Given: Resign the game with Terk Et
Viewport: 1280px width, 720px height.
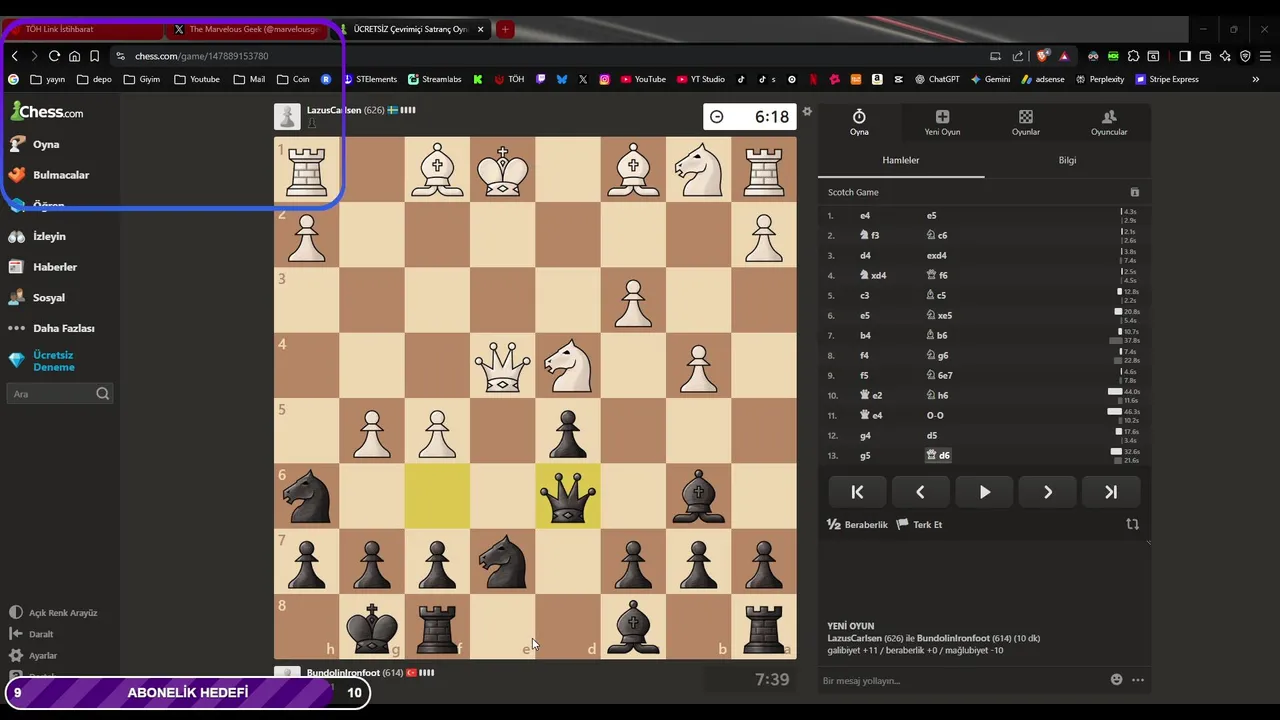Looking at the screenshot, I should [919, 524].
